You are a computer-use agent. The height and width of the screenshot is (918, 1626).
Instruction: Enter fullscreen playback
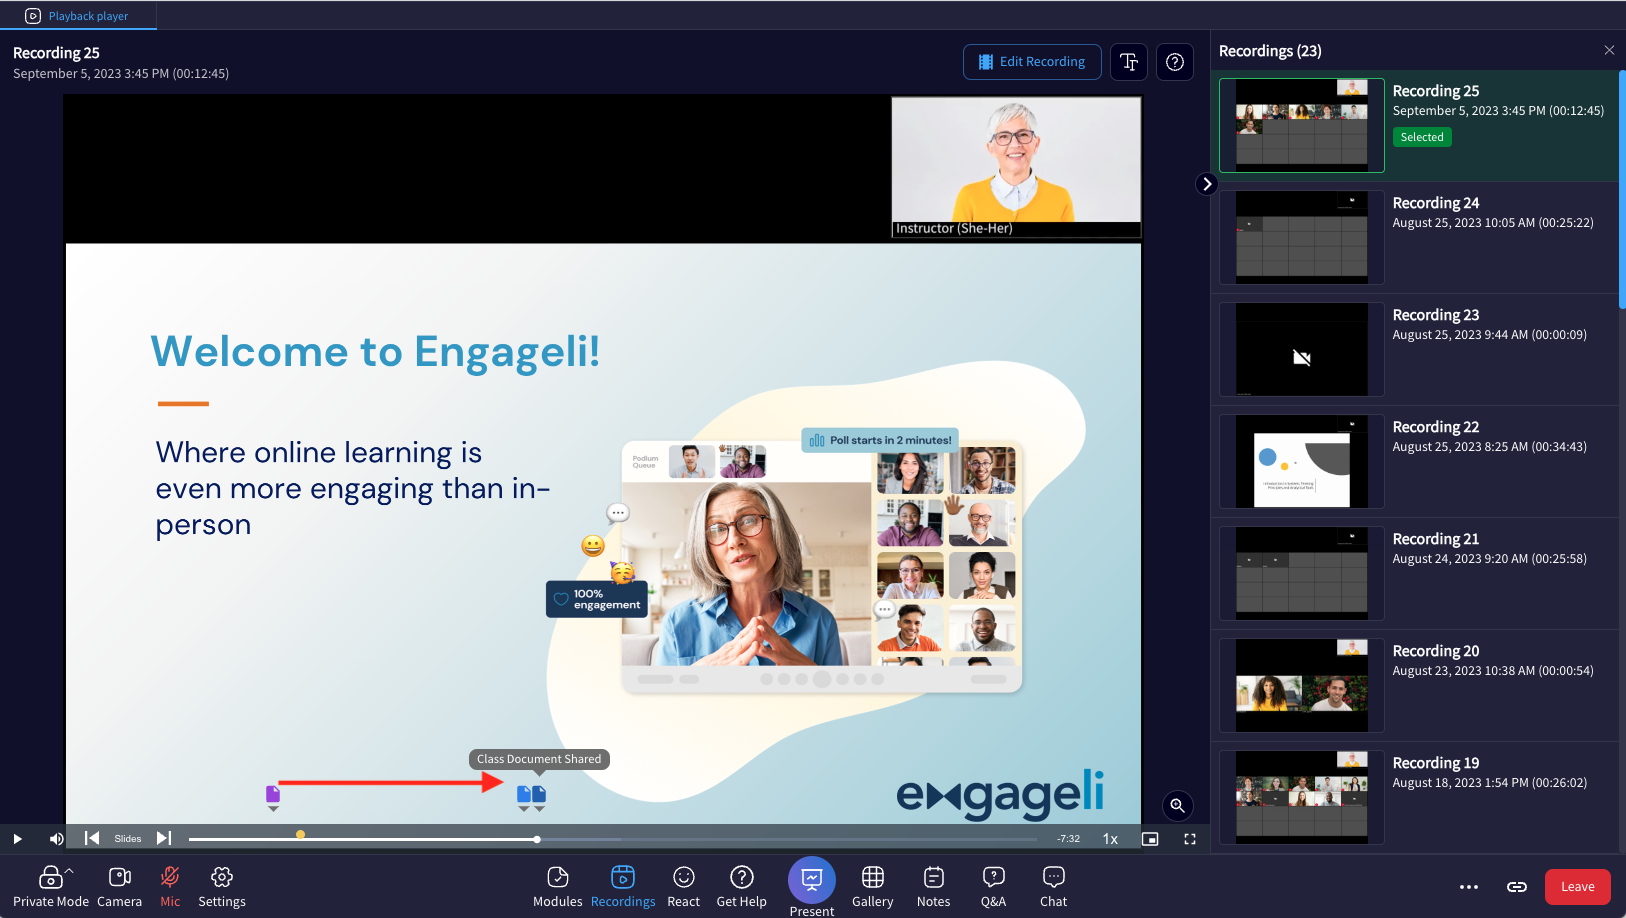point(1190,839)
